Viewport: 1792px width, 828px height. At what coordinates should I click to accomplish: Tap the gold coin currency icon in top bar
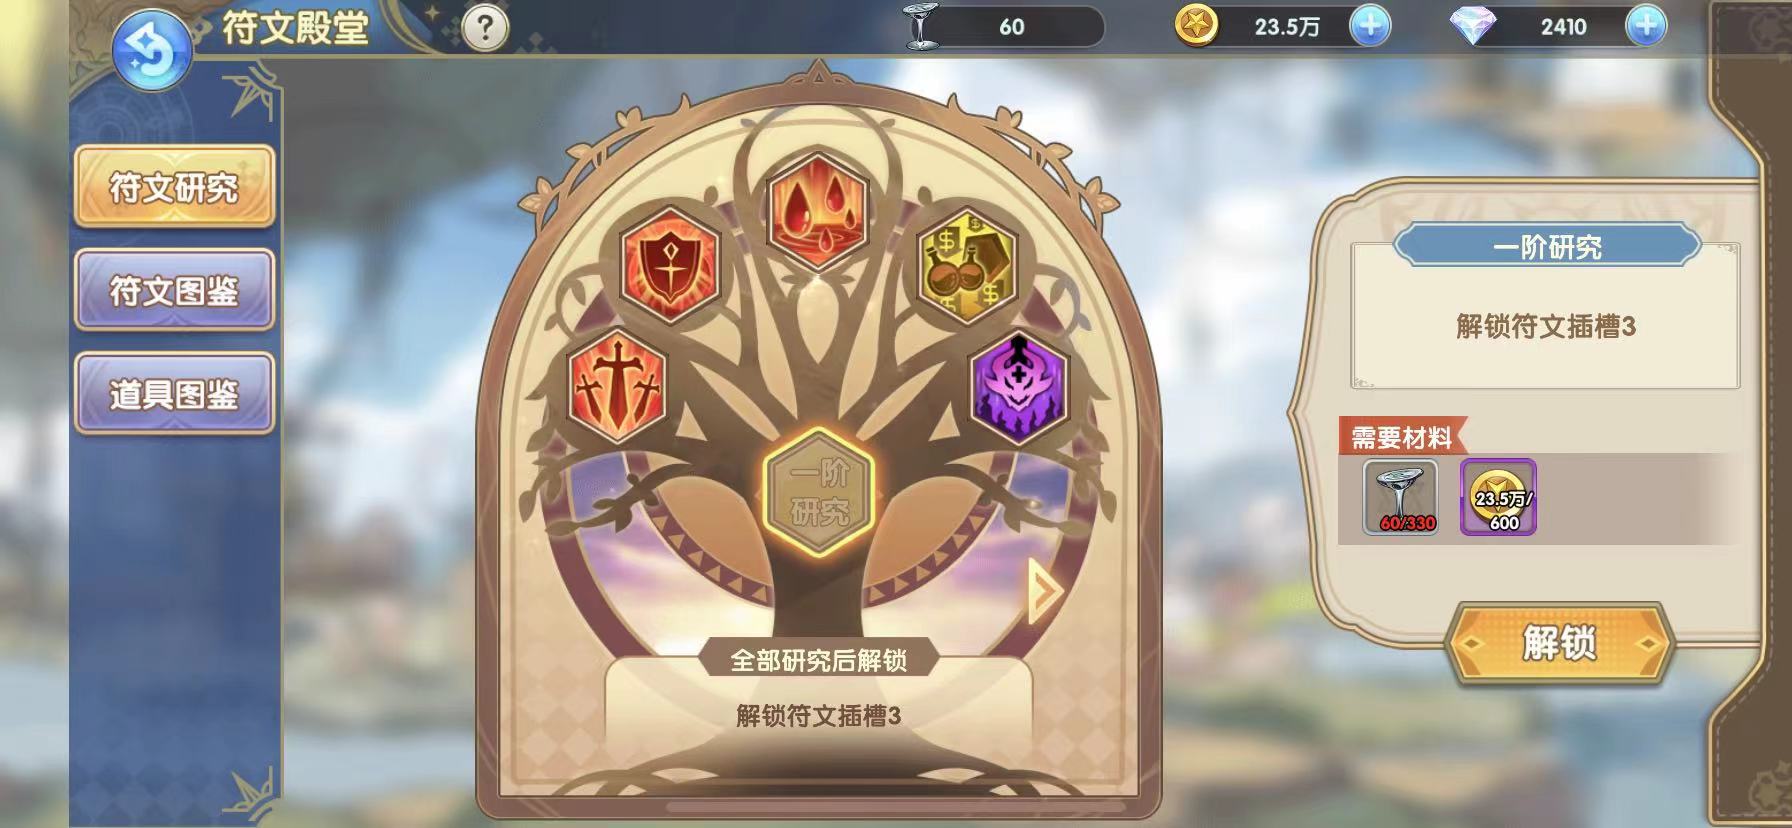coord(1196,27)
